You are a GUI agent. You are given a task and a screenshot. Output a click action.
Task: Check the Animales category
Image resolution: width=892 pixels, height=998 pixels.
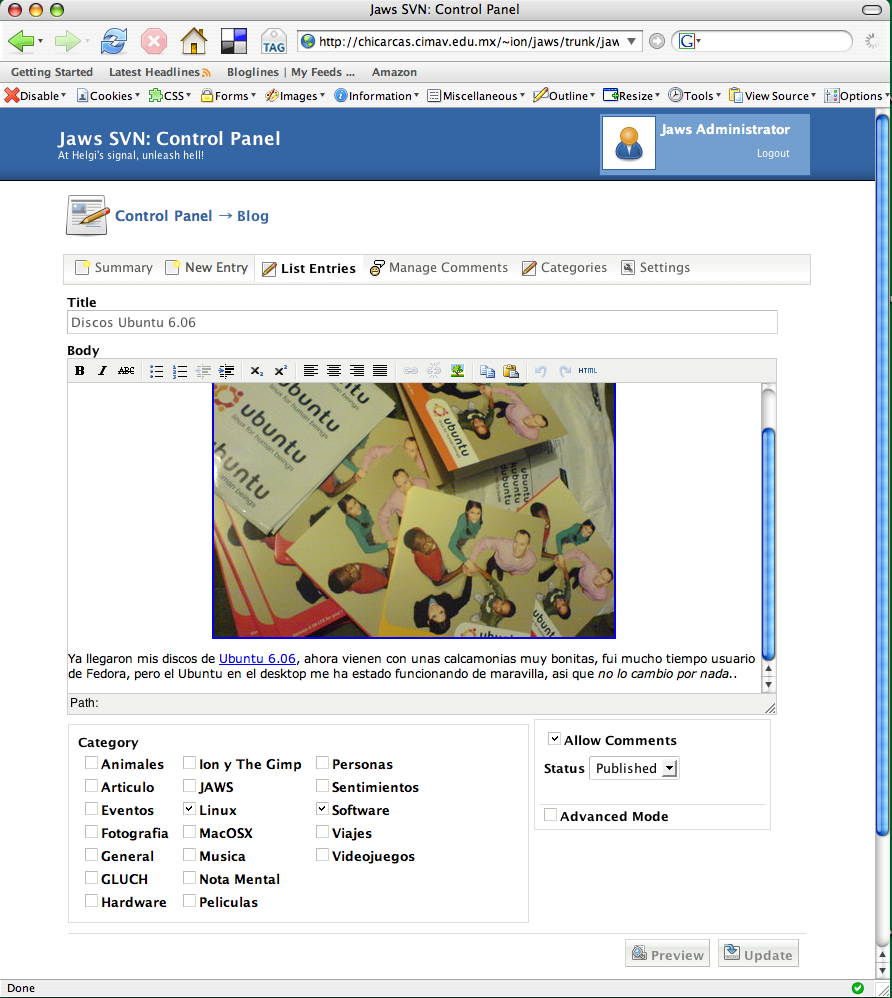(92, 763)
